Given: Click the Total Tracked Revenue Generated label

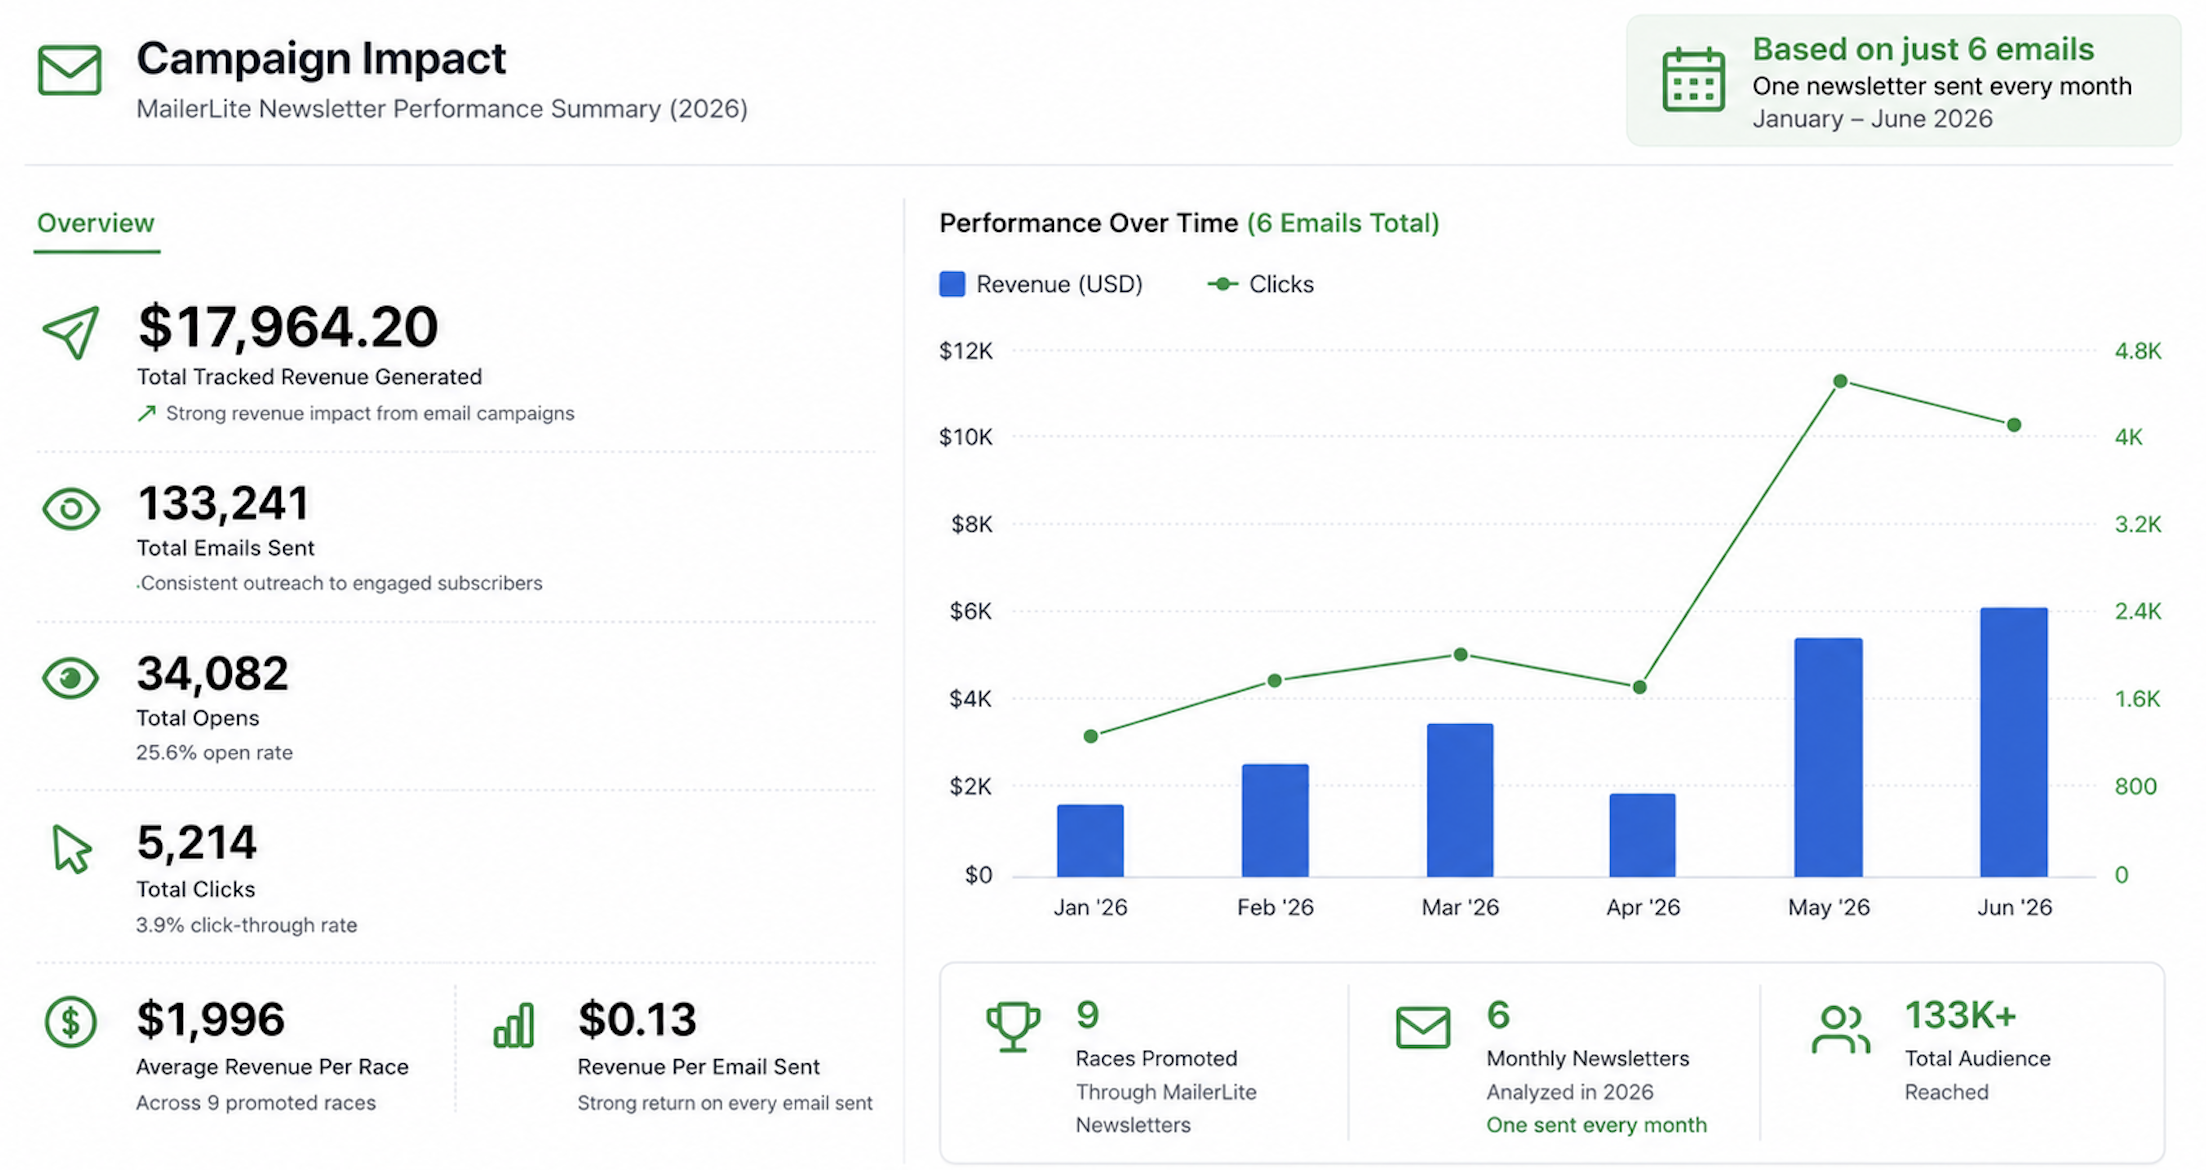Looking at the screenshot, I should pyautogui.click(x=309, y=376).
